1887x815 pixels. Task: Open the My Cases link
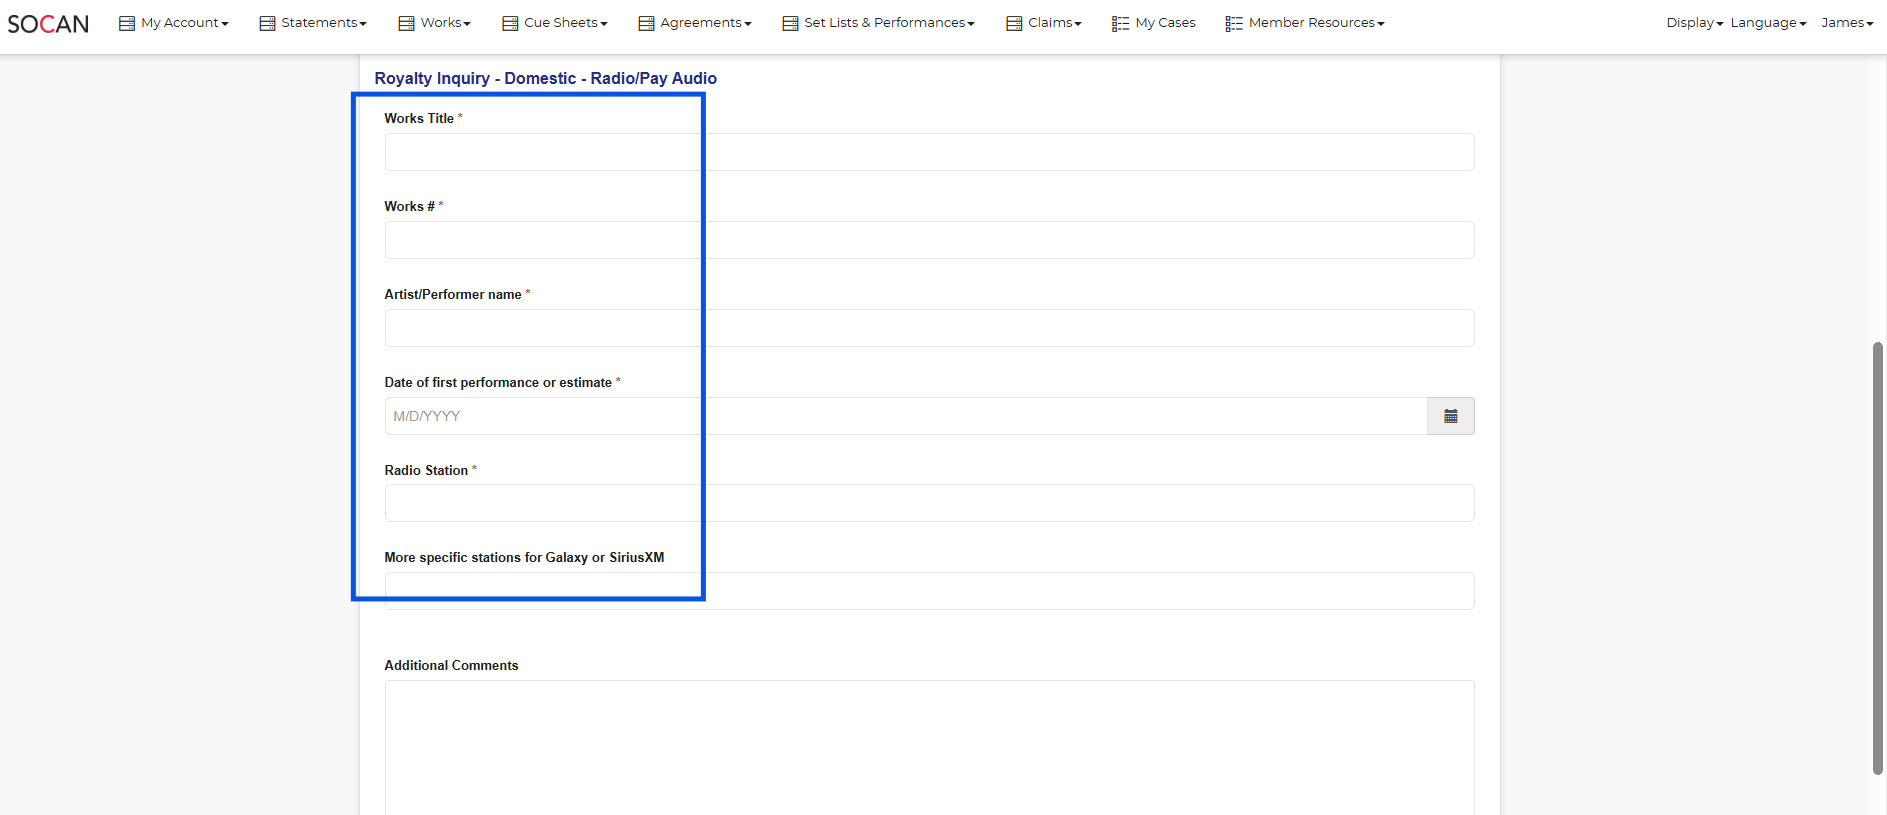coord(1165,23)
